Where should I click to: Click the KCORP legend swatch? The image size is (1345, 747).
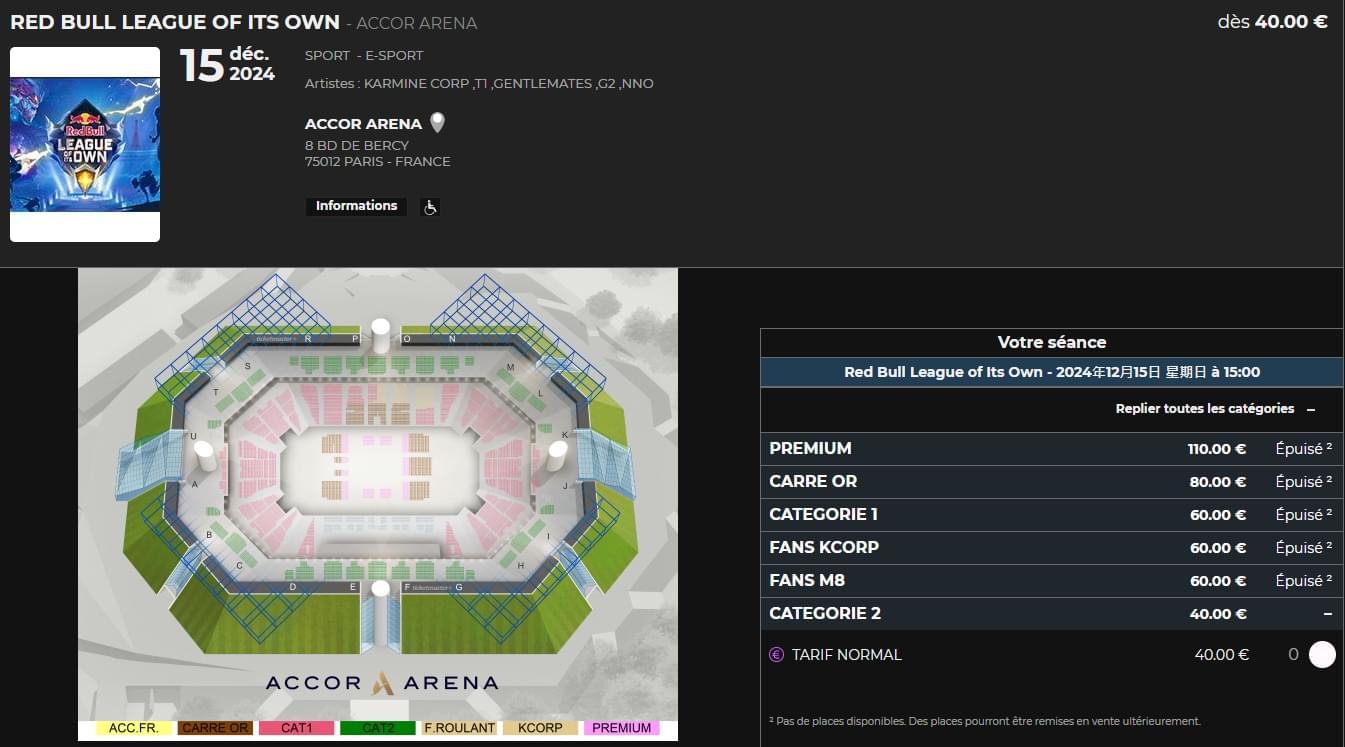point(540,728)
